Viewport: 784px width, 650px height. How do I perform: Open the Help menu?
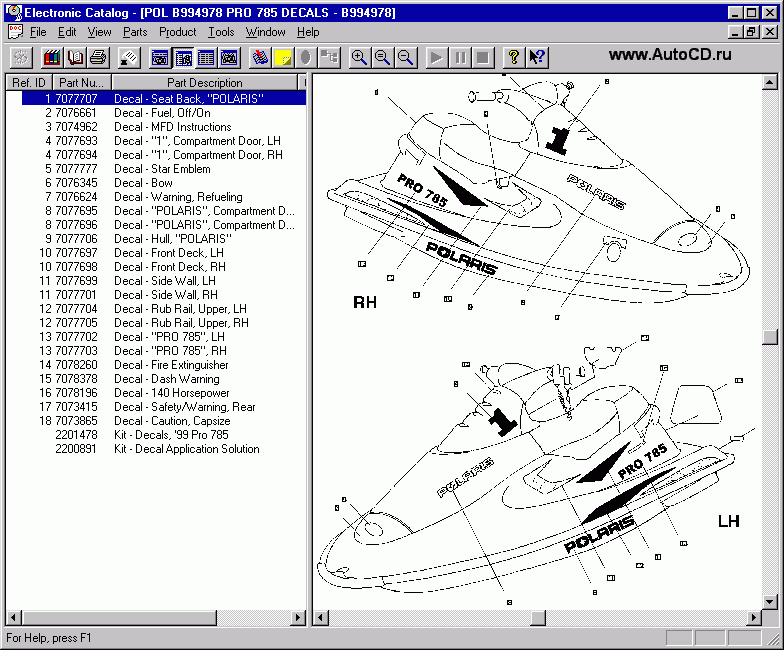[308, 32]
